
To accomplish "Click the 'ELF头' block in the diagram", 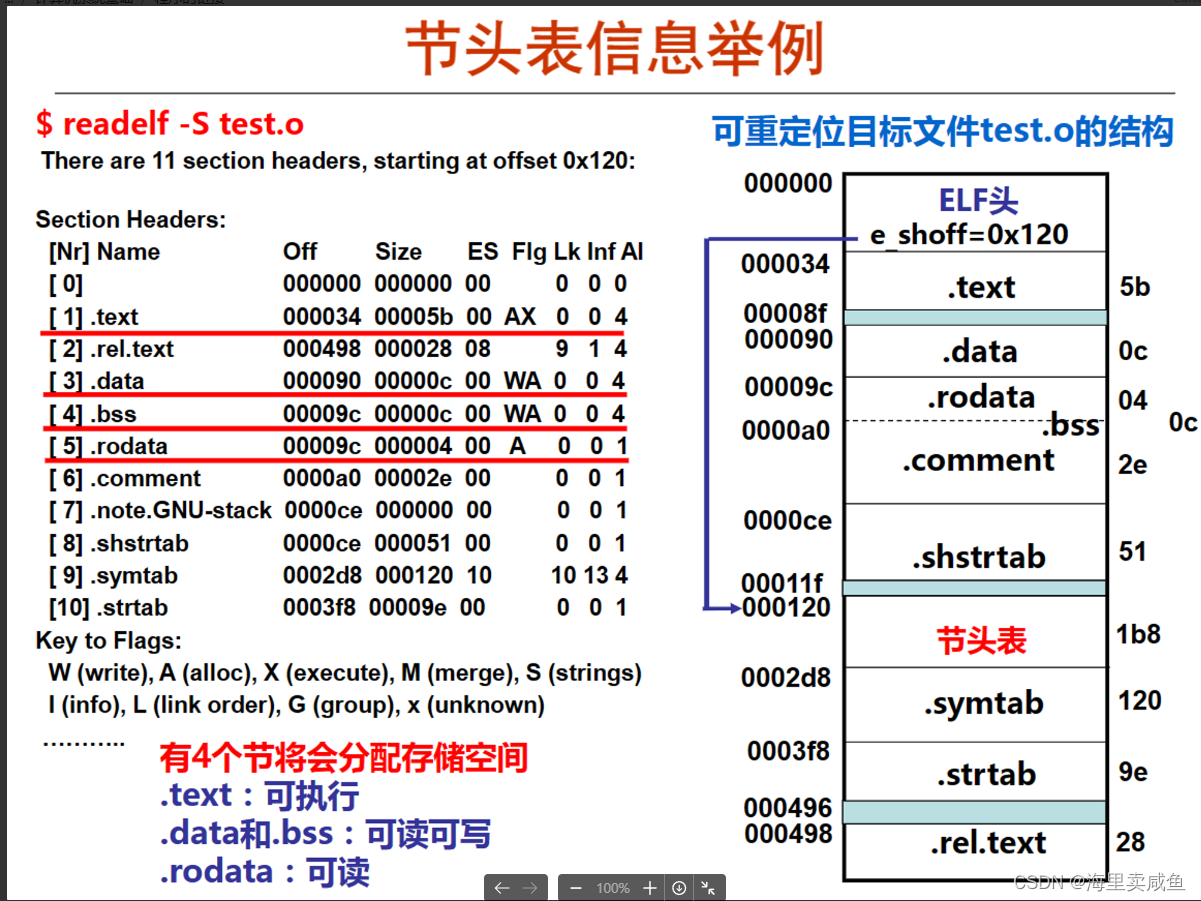I will [978, 201].
